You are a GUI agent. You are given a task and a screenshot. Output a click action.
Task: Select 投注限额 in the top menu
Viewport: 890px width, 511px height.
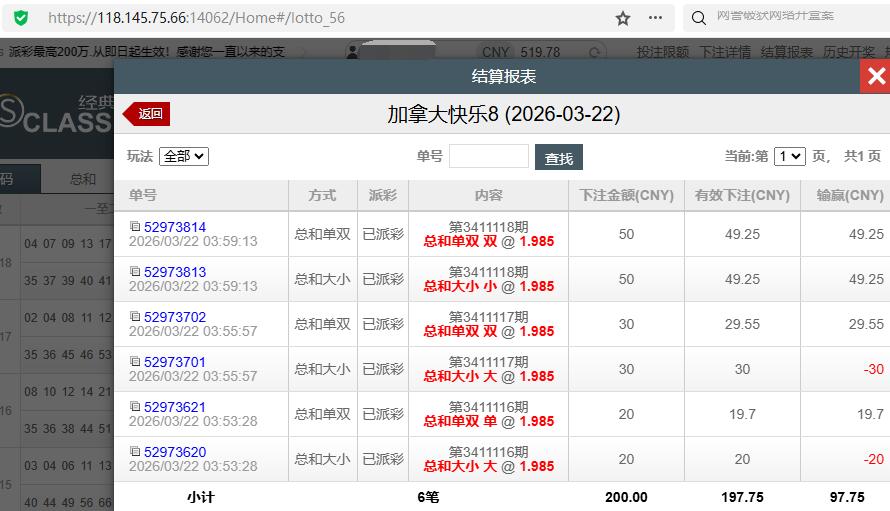tap(663, 52)
